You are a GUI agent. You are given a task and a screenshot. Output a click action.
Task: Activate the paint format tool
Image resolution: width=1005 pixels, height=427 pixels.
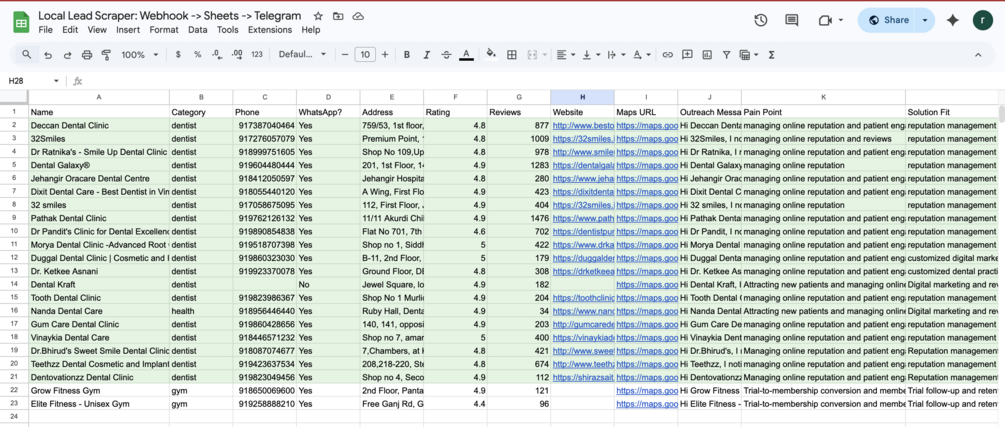coord(106,55)
